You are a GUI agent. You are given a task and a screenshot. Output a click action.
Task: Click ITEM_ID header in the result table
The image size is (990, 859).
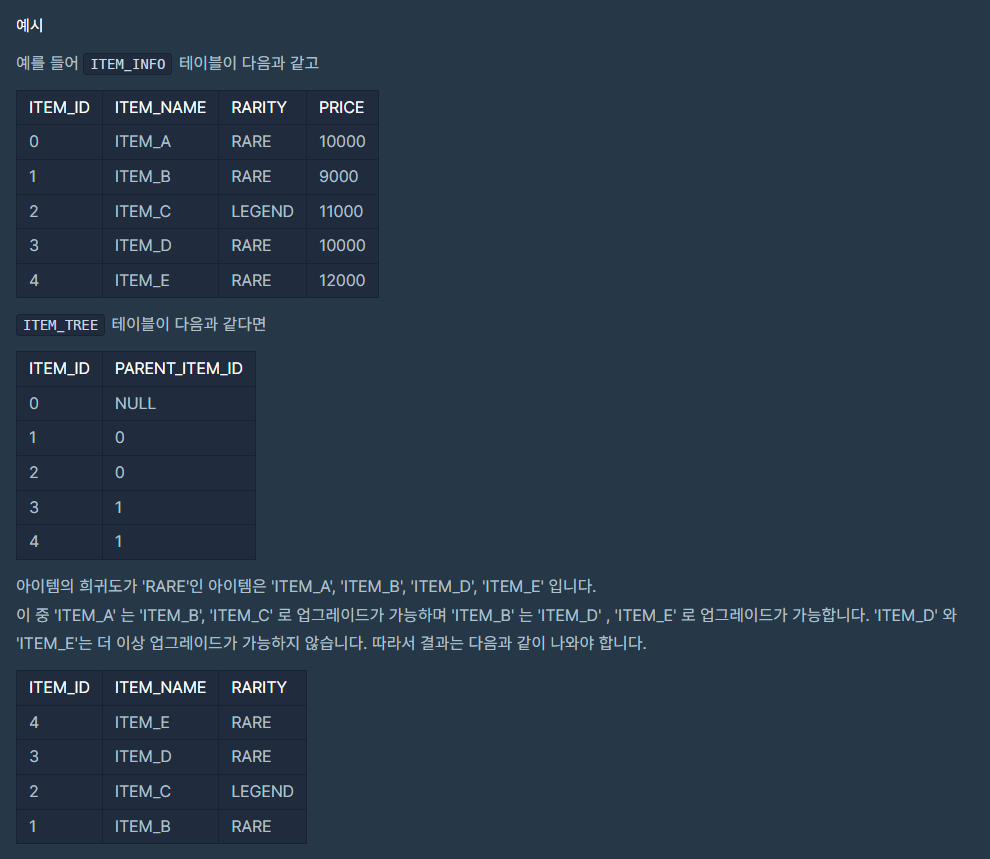point(59,687)
